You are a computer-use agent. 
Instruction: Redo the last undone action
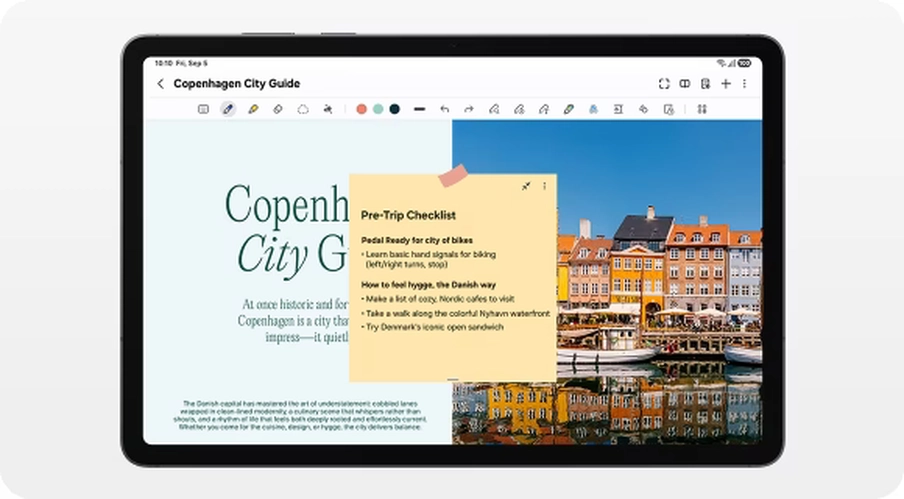pyautogui.click(x=468, y=109)
